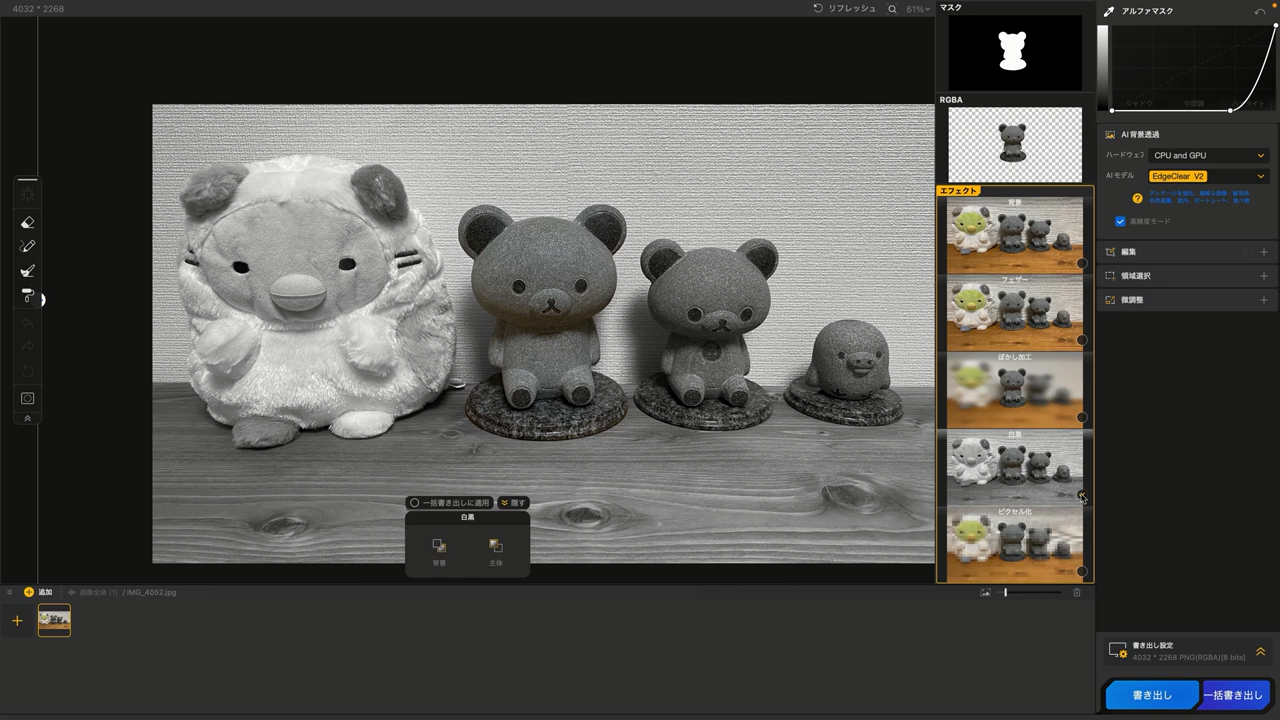This screenshot has height=720, width=1280.
Task: Select the Eraser tool
Action: (x=28, y=223)
